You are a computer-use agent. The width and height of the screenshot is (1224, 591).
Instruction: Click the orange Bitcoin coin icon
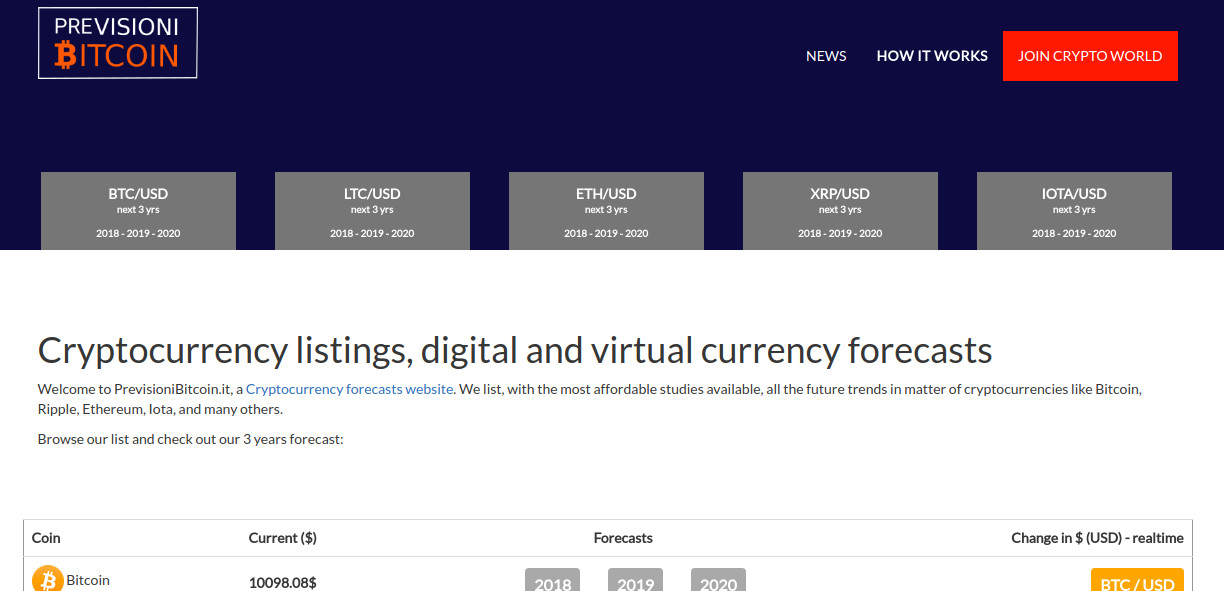pyautogui.click(x=47, y=579)
